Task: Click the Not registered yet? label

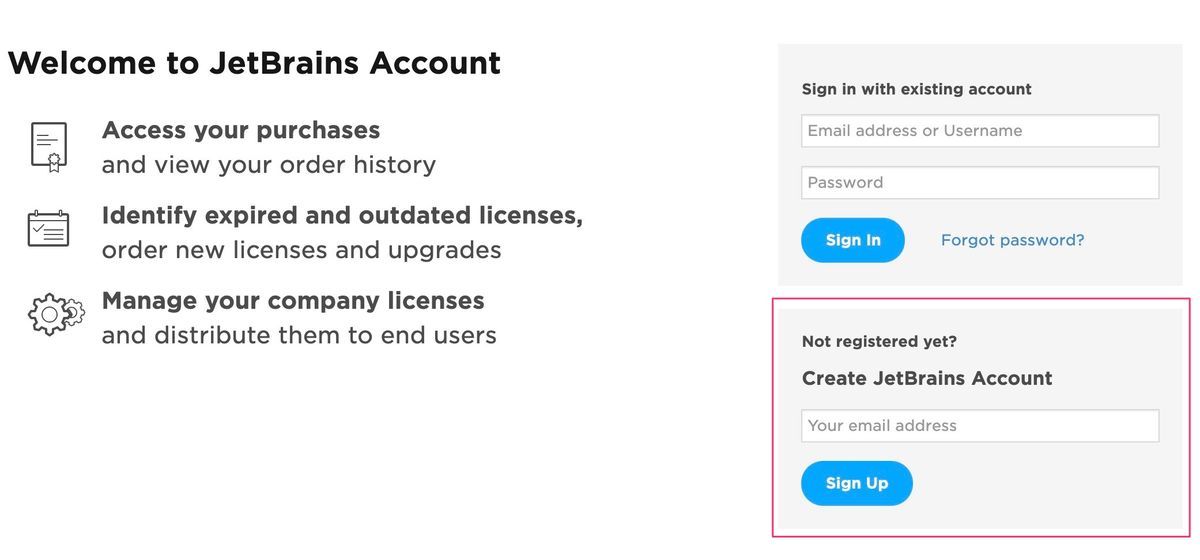Action: (880, 342)
